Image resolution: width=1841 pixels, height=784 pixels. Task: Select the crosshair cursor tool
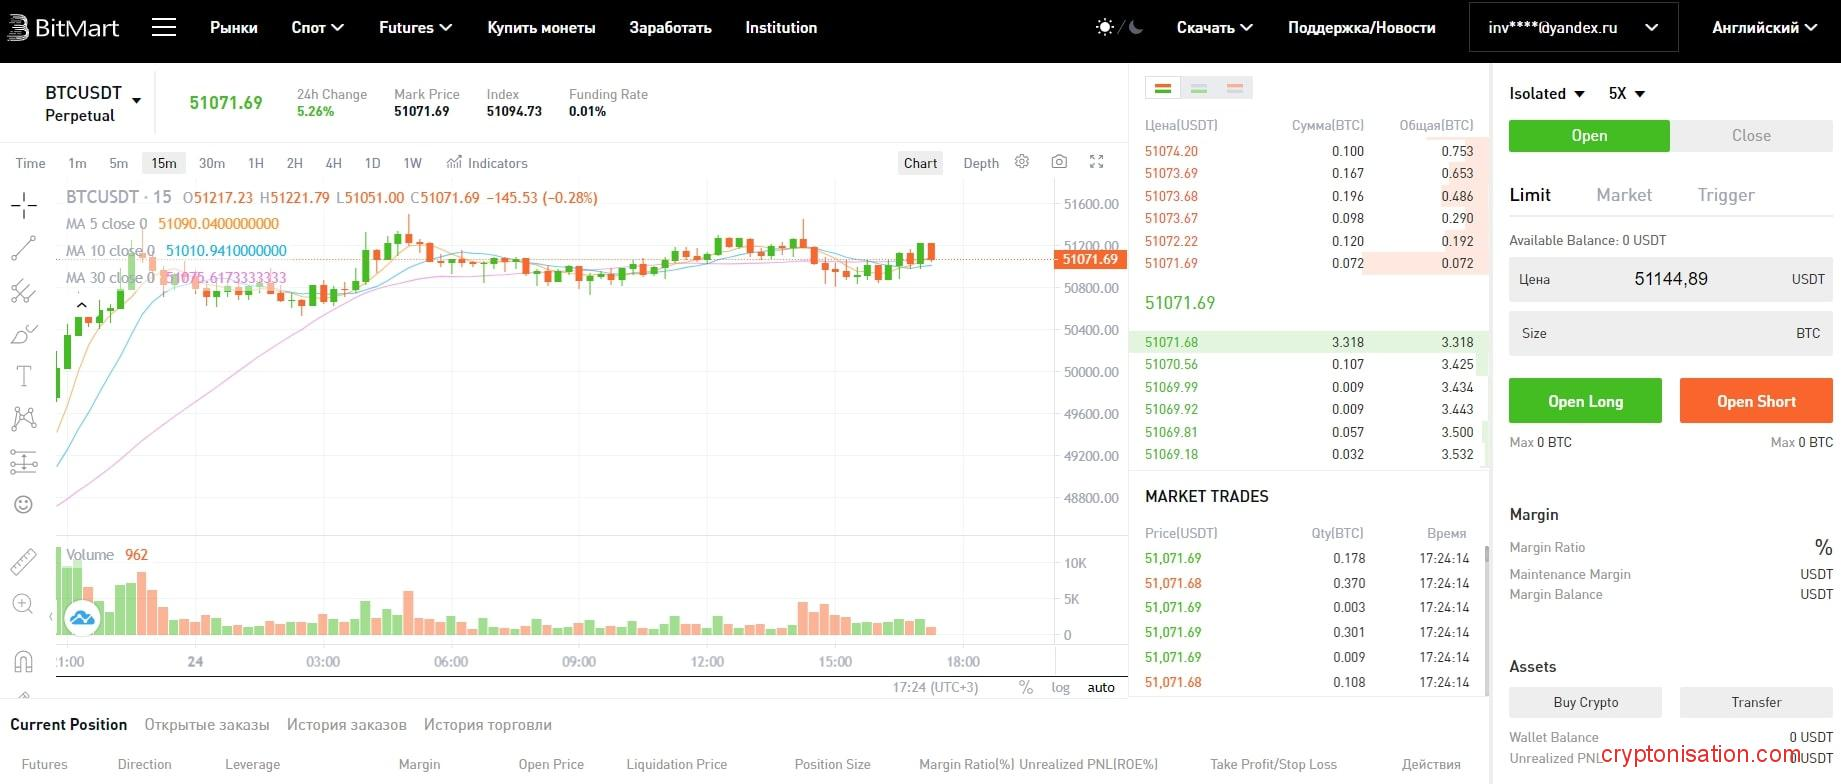[24, 206]
